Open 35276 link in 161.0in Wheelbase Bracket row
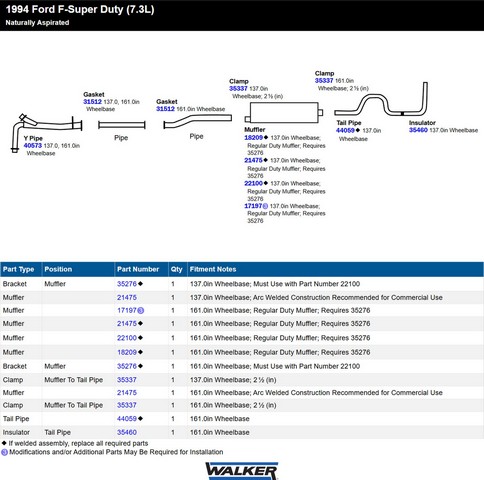484x480 pixels. [x=127, y=366]
